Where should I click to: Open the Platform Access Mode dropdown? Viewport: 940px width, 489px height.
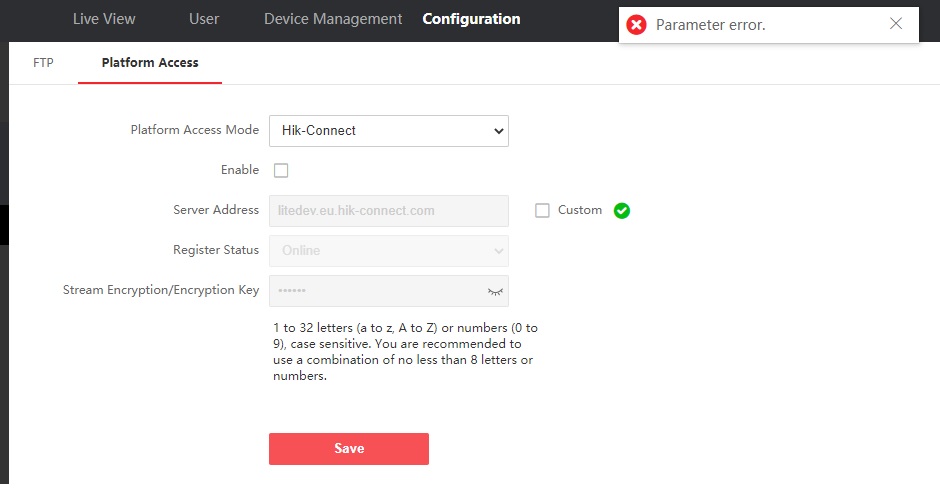(388, 131)
